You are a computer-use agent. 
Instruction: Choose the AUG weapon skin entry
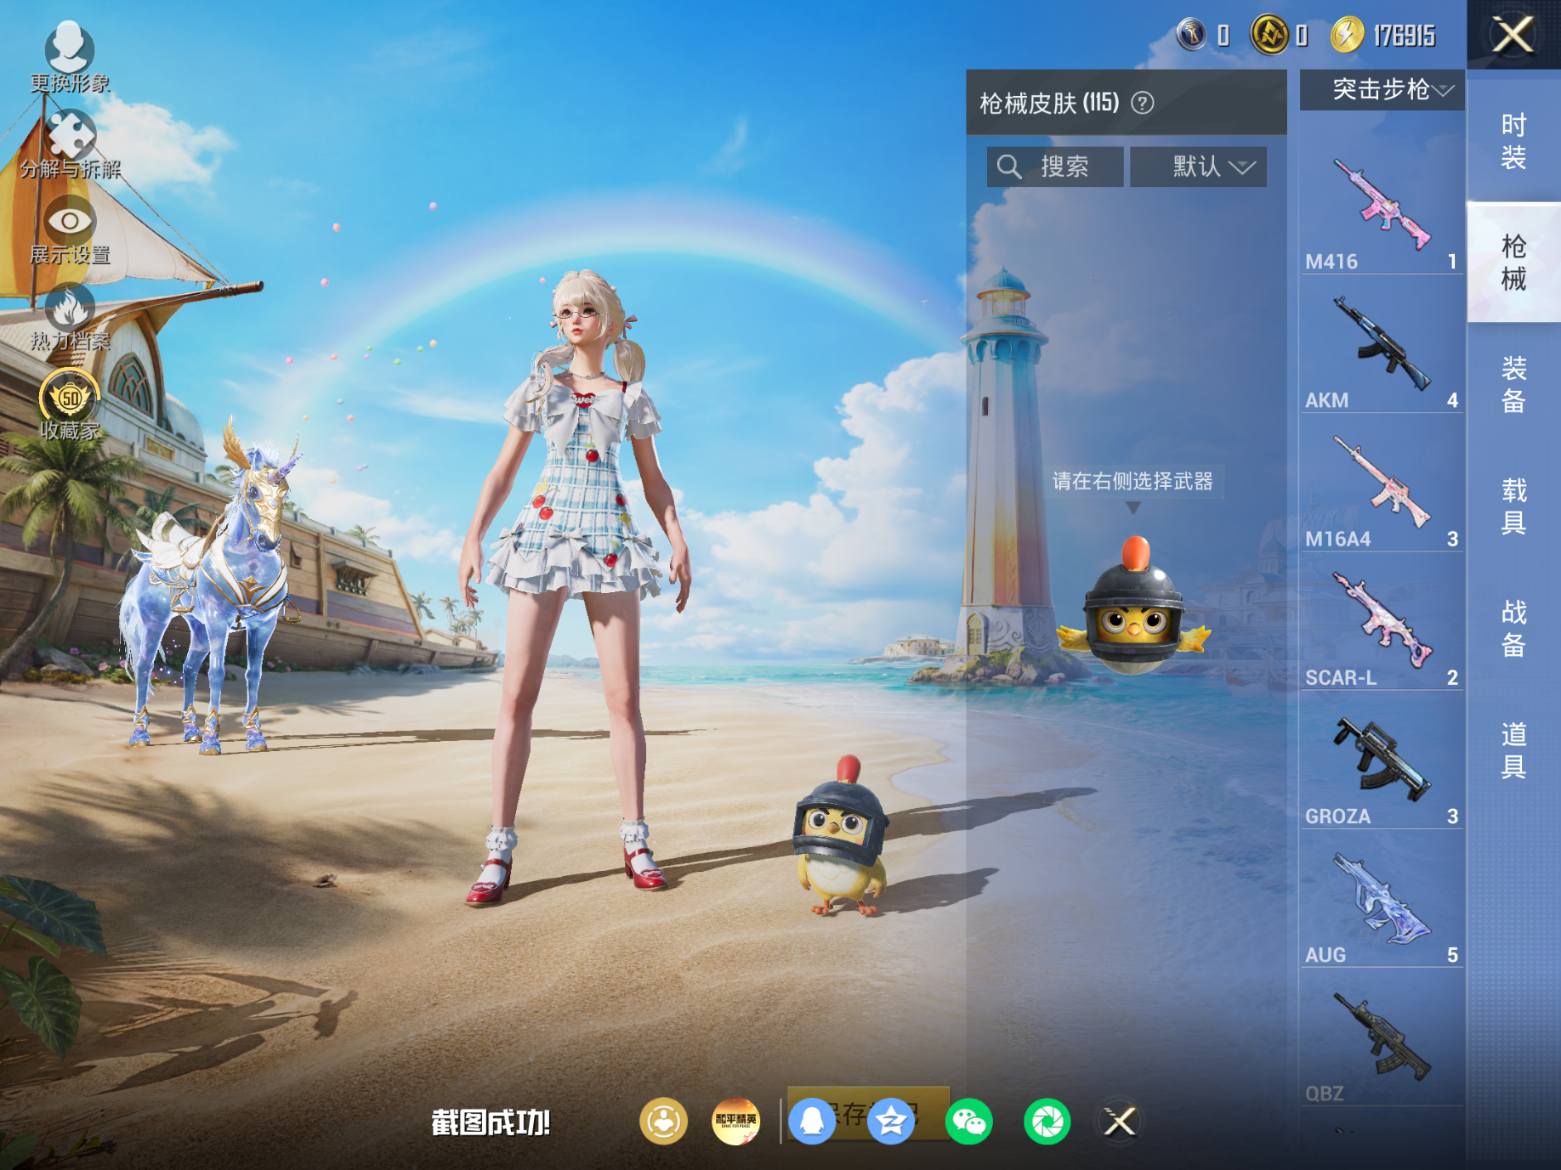[1382, 901]
